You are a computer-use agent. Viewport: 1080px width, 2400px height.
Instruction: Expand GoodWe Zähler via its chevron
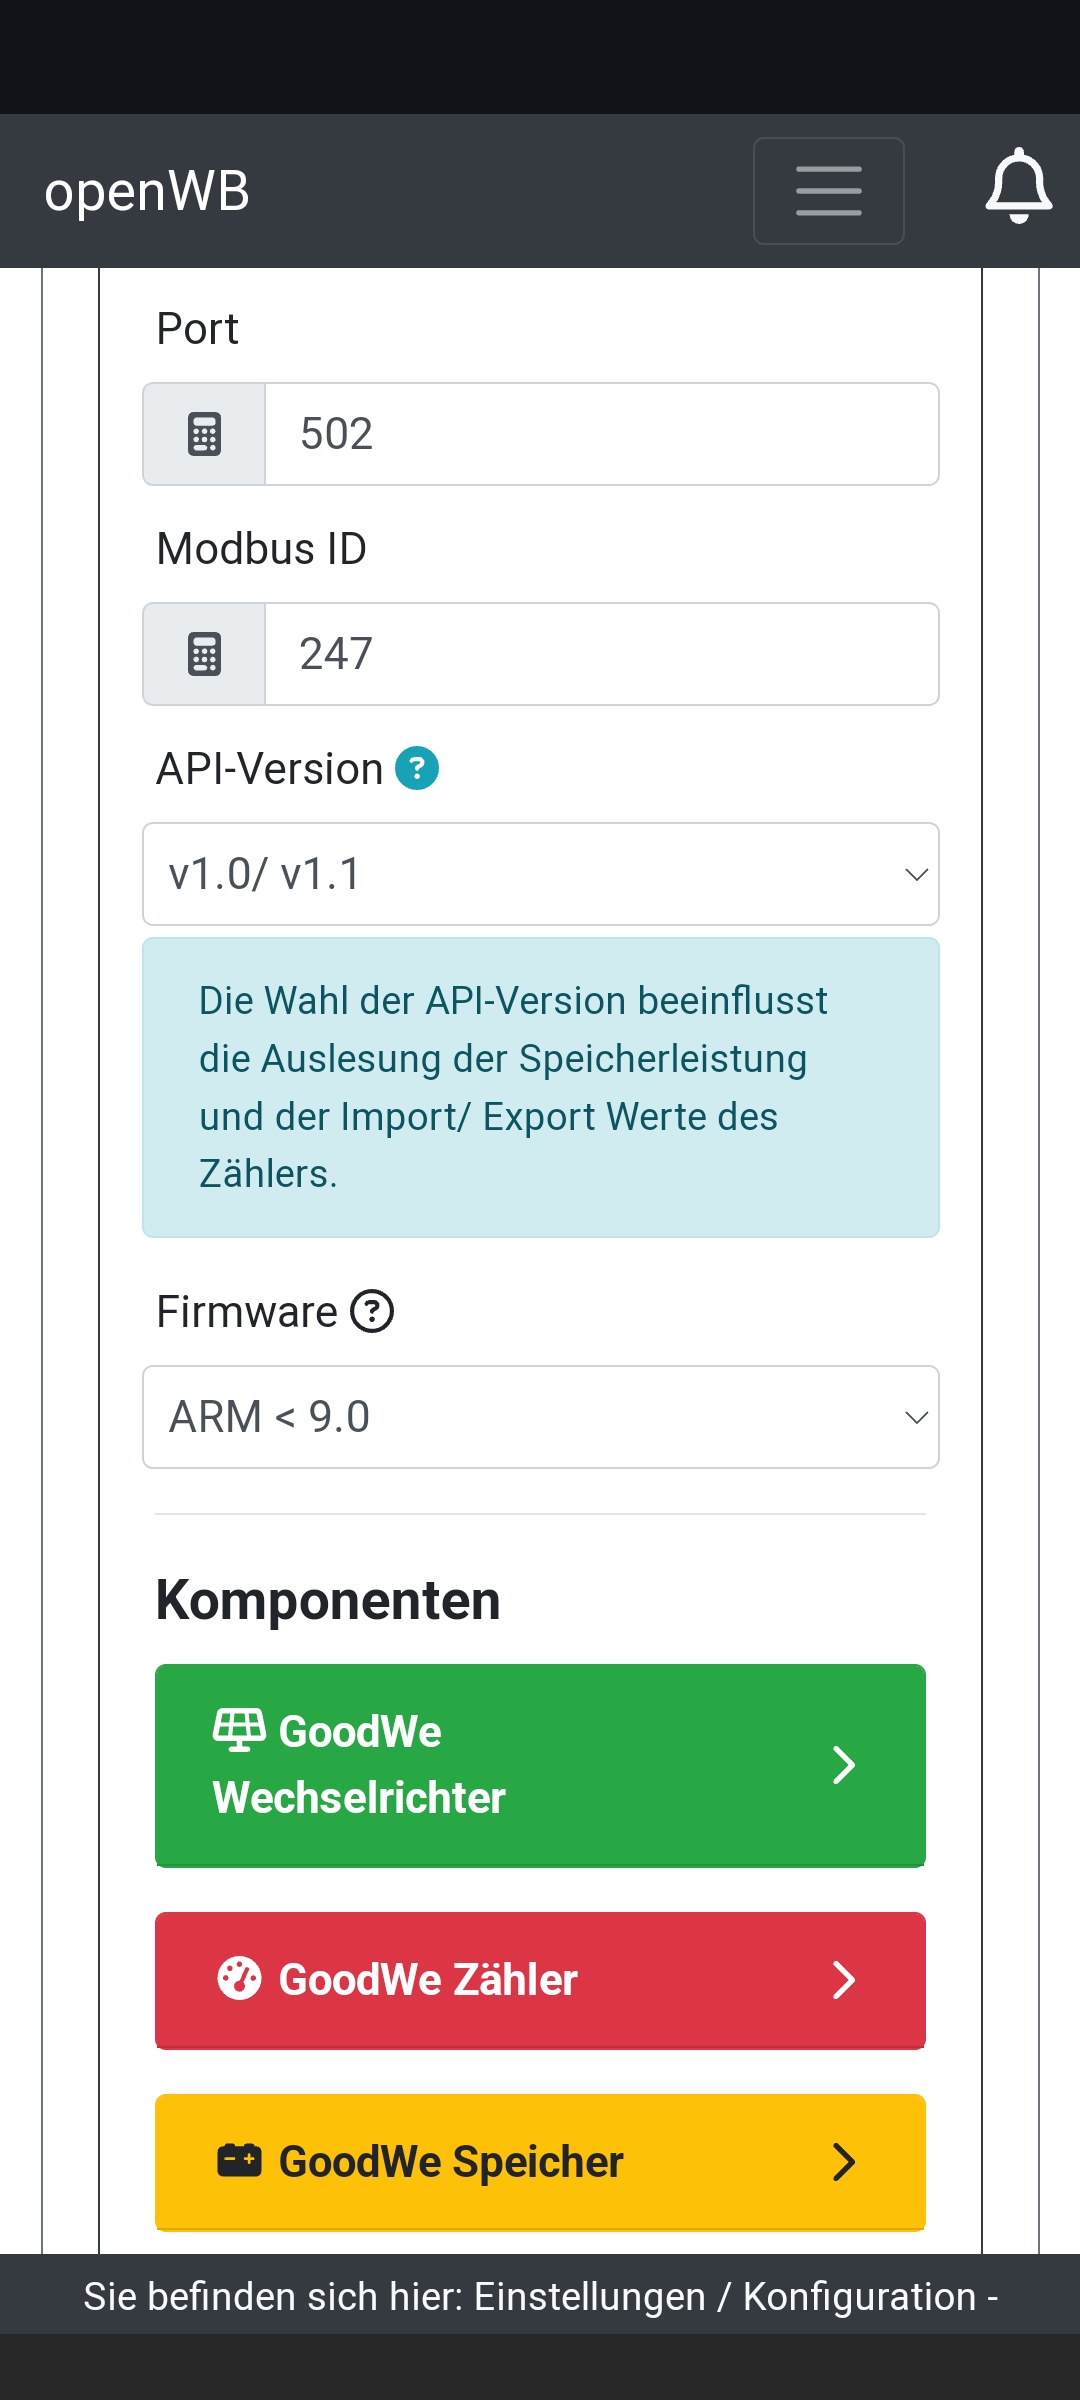844,1980
